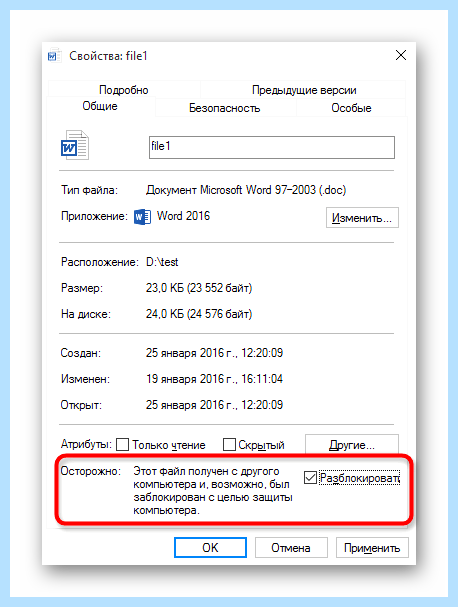Click the 'Открыт:' label
Image resolution: width=458 pixels, height=607 pixels.
click(81, 405)
